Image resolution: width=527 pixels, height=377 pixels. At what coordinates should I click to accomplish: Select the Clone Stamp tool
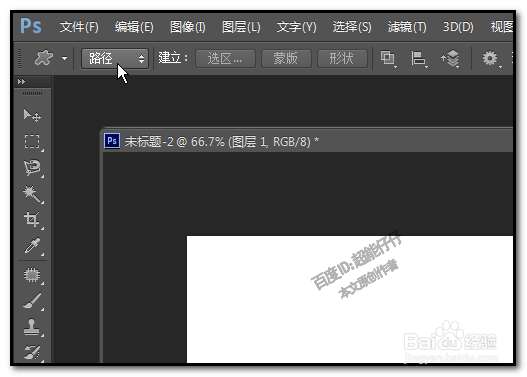click(x=32, y=327)
